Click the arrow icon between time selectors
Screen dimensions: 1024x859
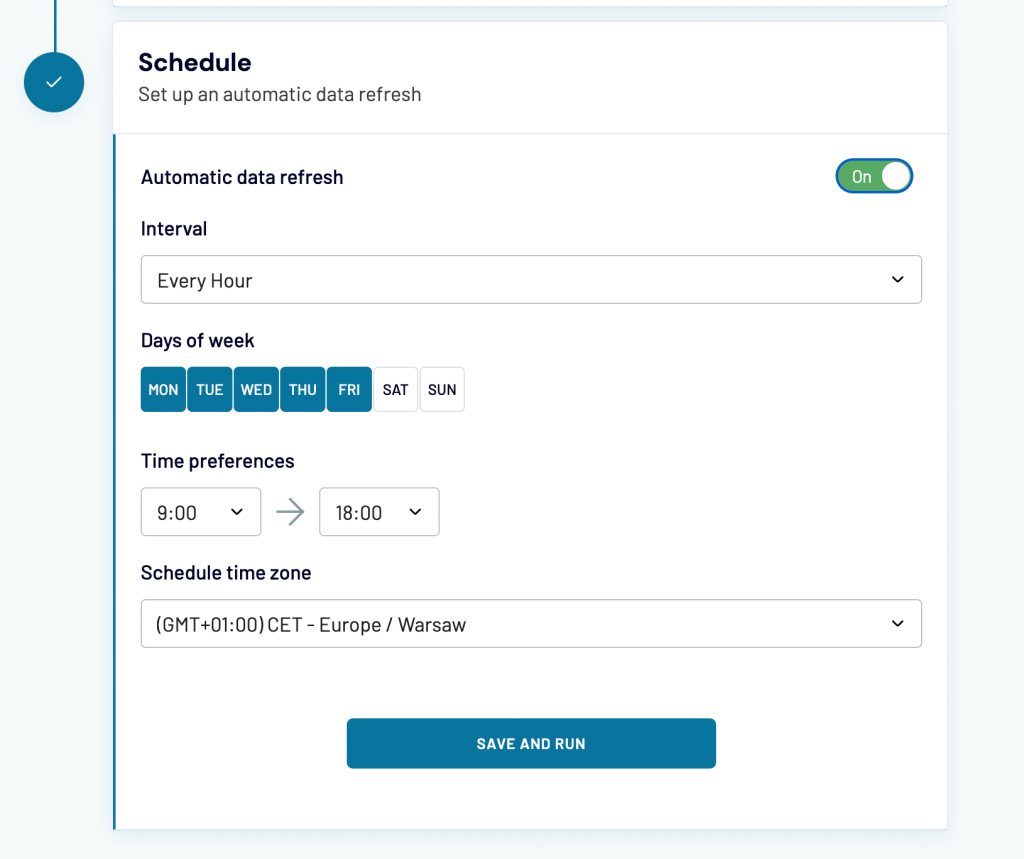(289, 511)
